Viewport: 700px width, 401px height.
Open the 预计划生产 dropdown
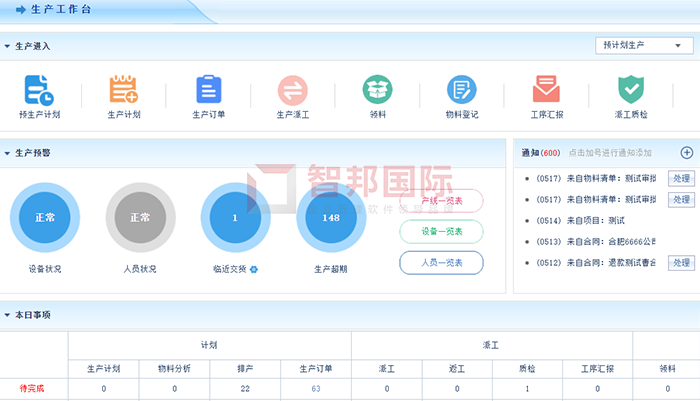pos(644,46)
